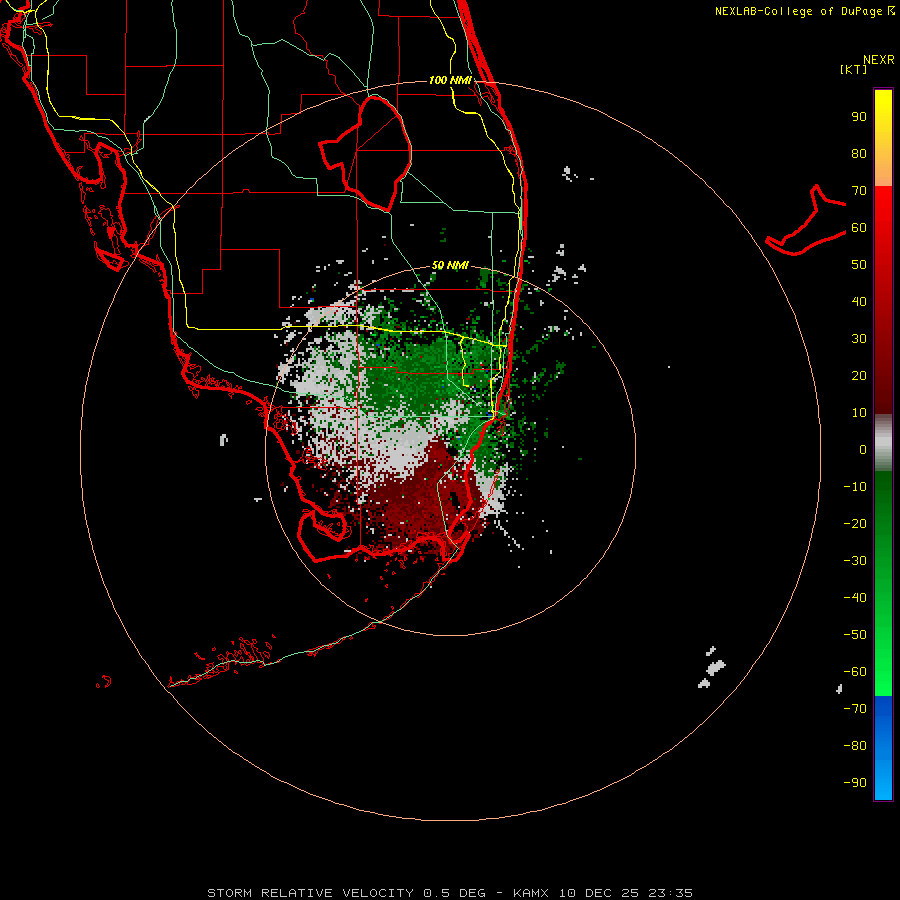Click the -30 scale value
Image resolution: width=900 pixels, height=900 pixels.
coord(855,561)
